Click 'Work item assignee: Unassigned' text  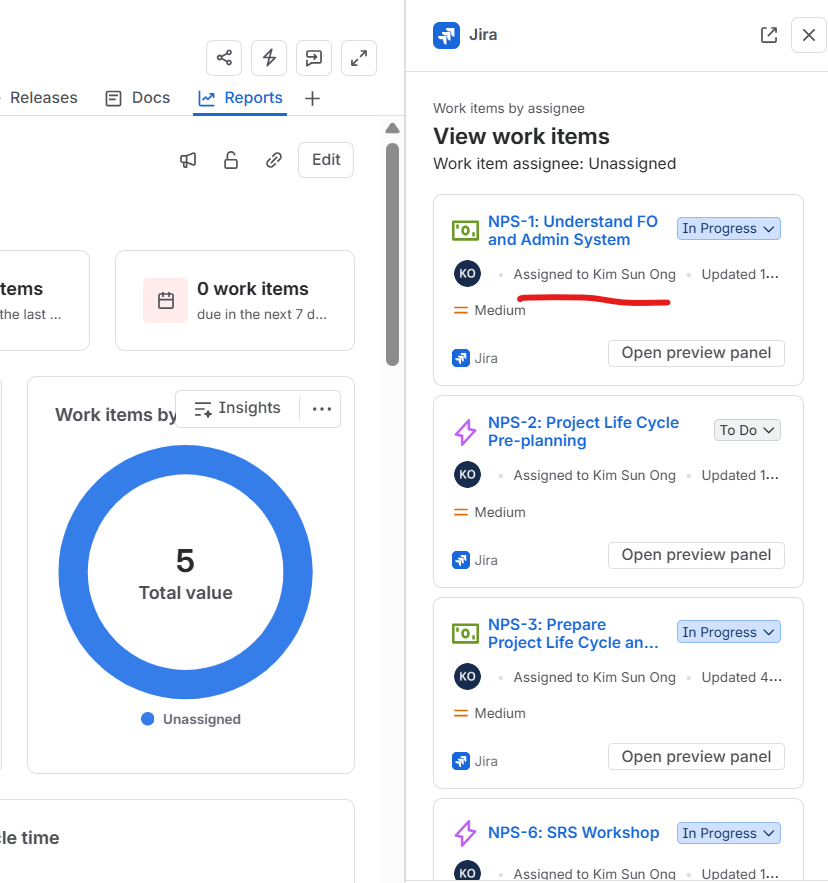[x=554, y=164]
